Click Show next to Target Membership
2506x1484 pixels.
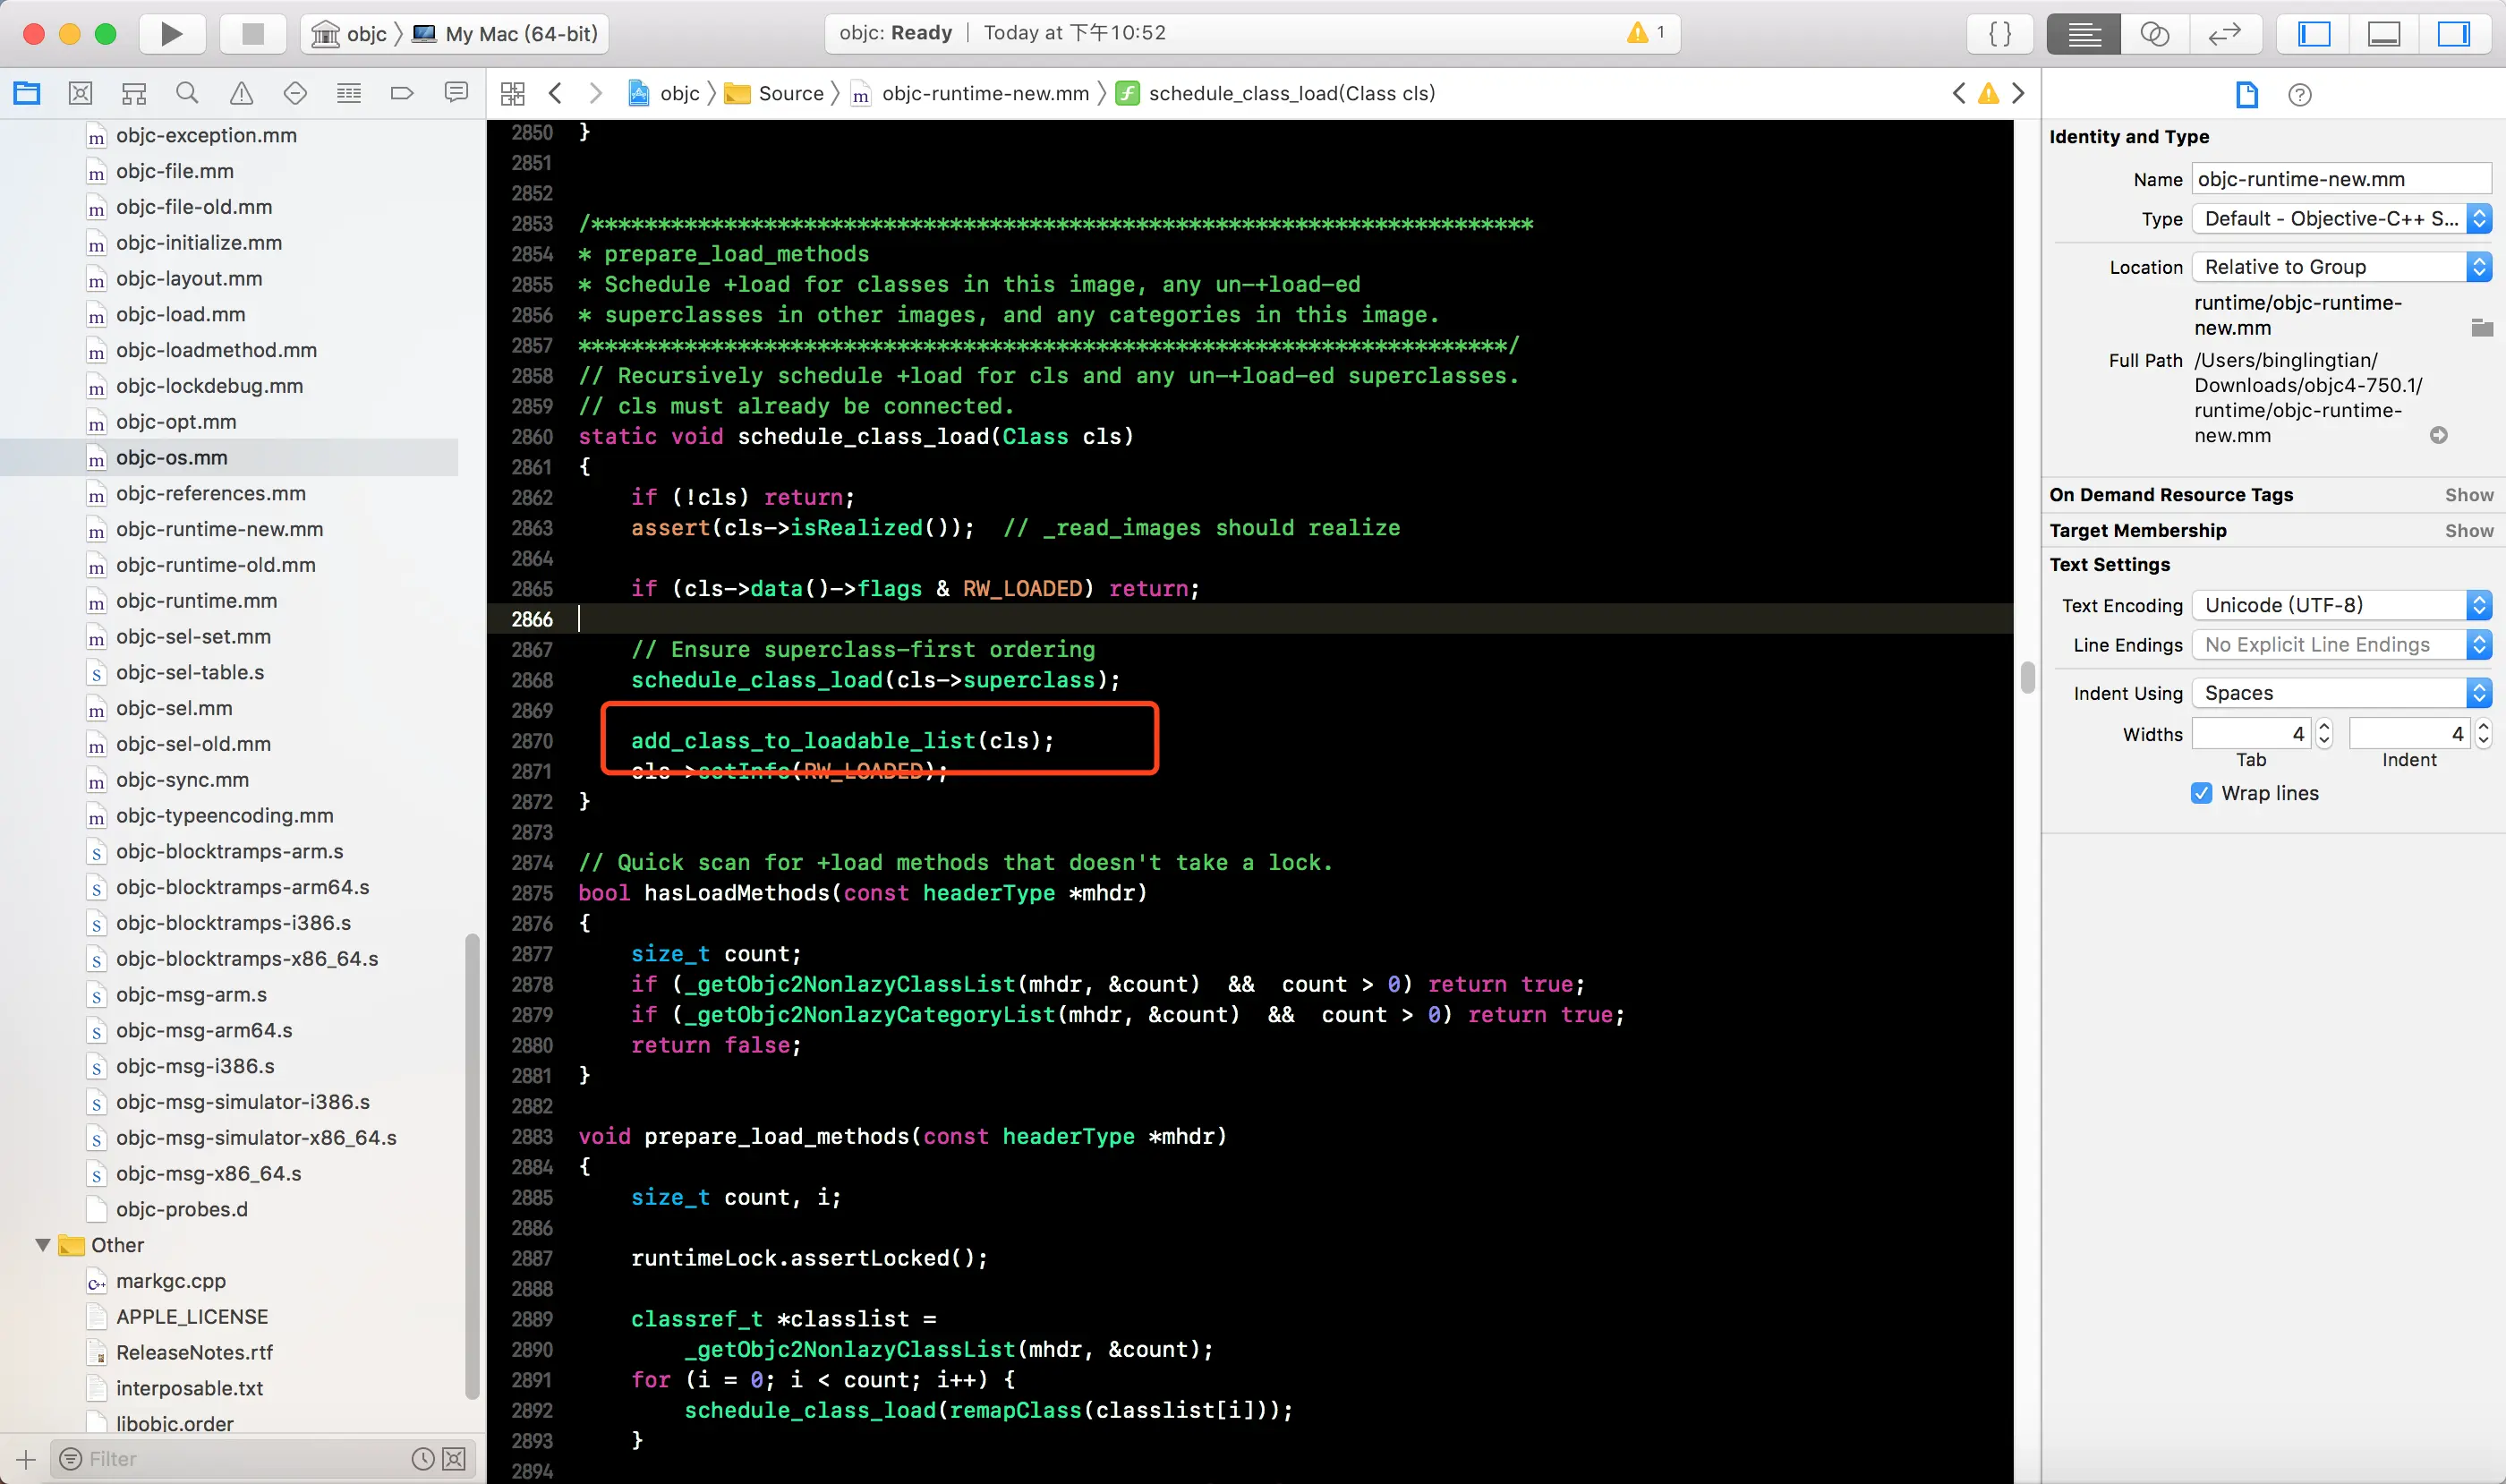[2468, 531]
